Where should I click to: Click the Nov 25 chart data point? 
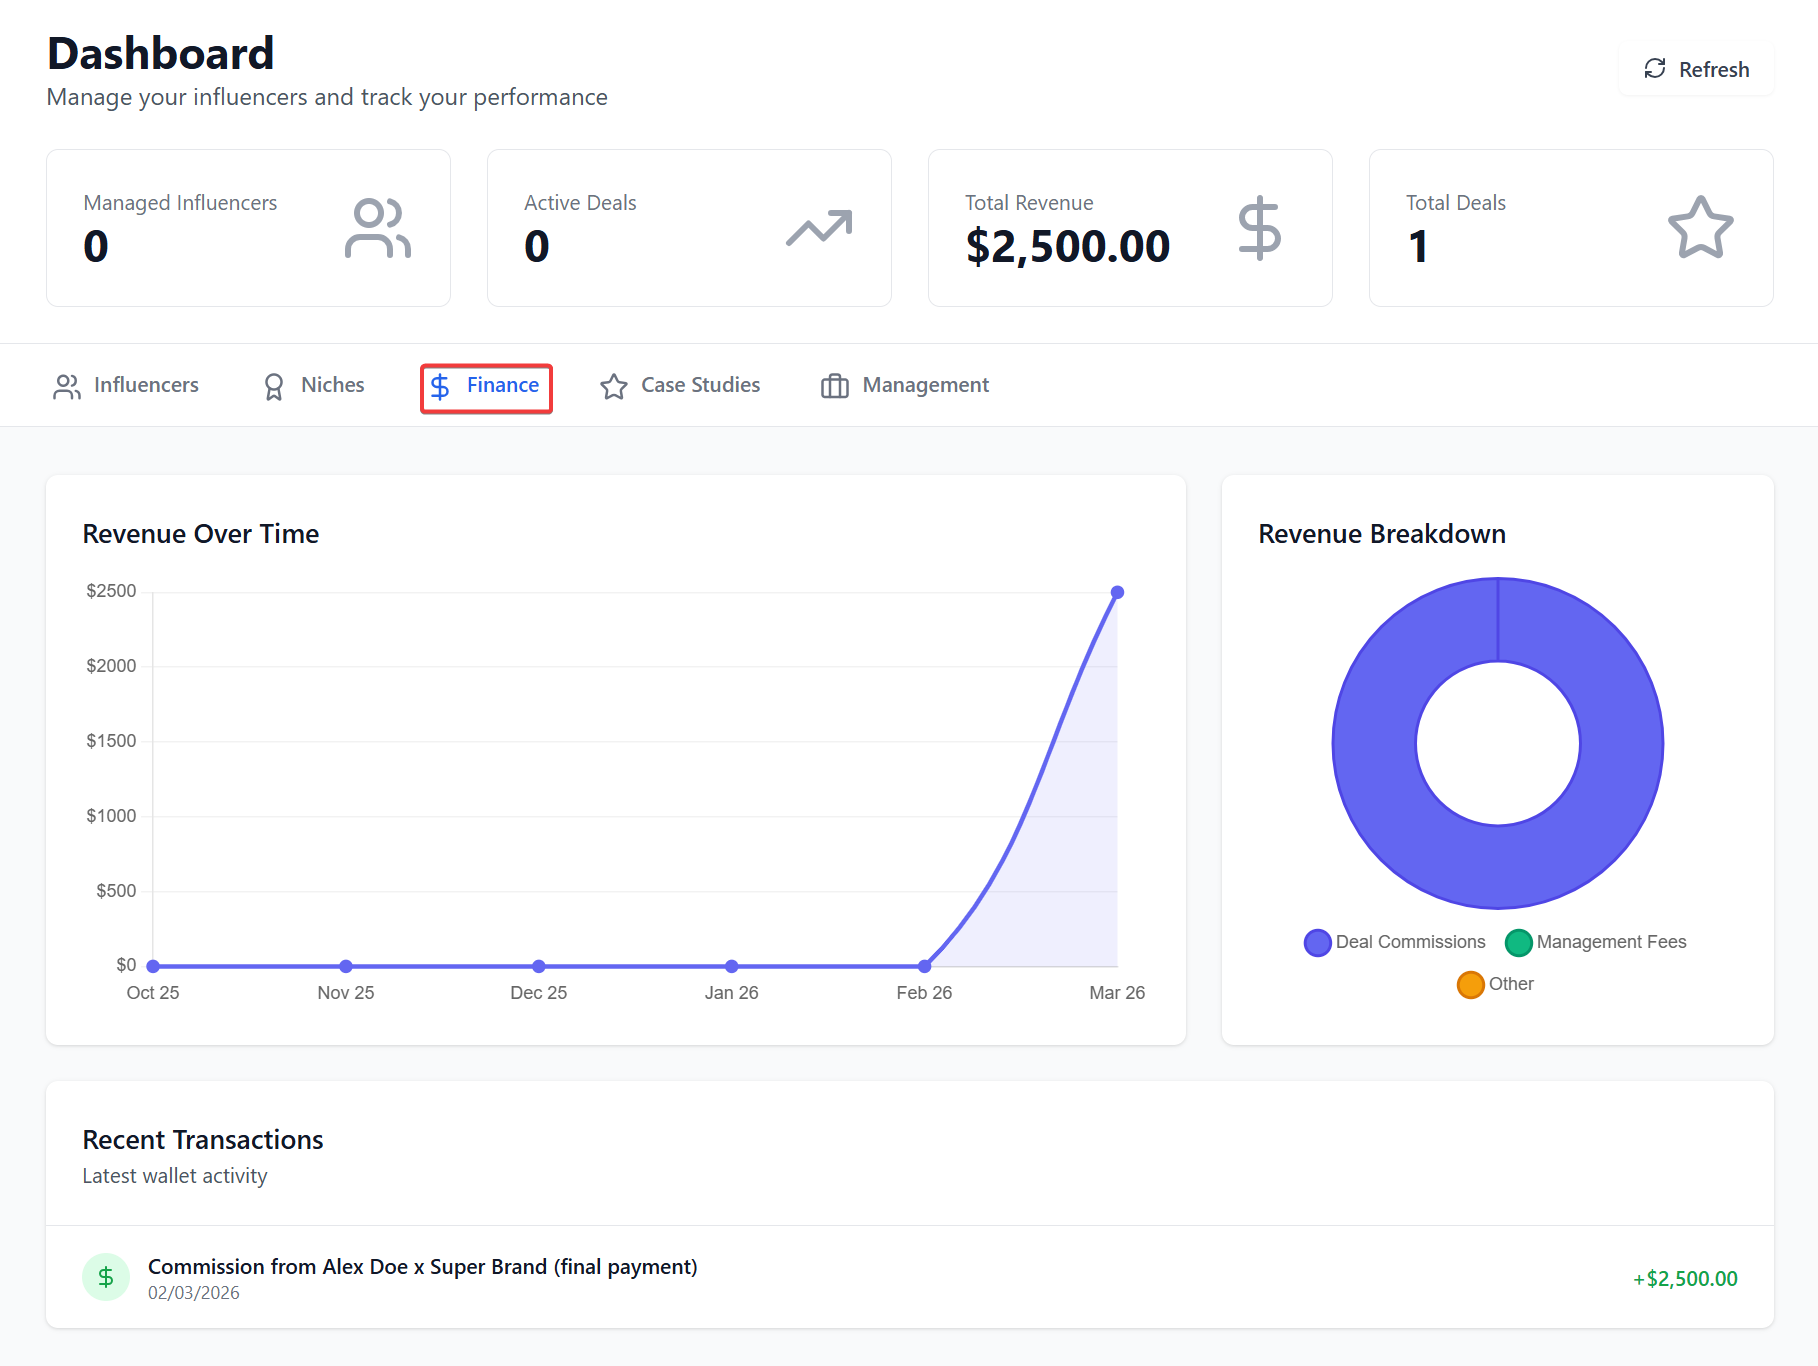[x=346, y=966]
